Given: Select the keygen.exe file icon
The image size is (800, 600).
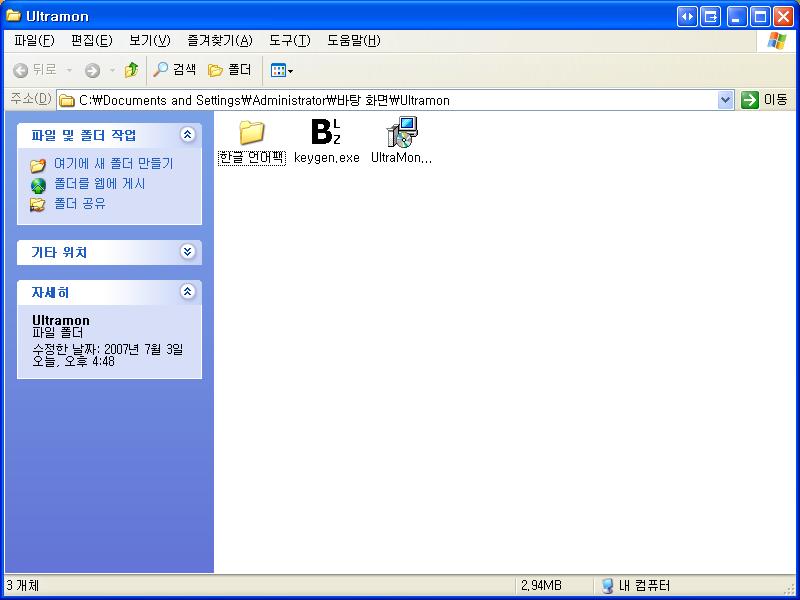Looking at the screenshot, I should tap(326, 132).
